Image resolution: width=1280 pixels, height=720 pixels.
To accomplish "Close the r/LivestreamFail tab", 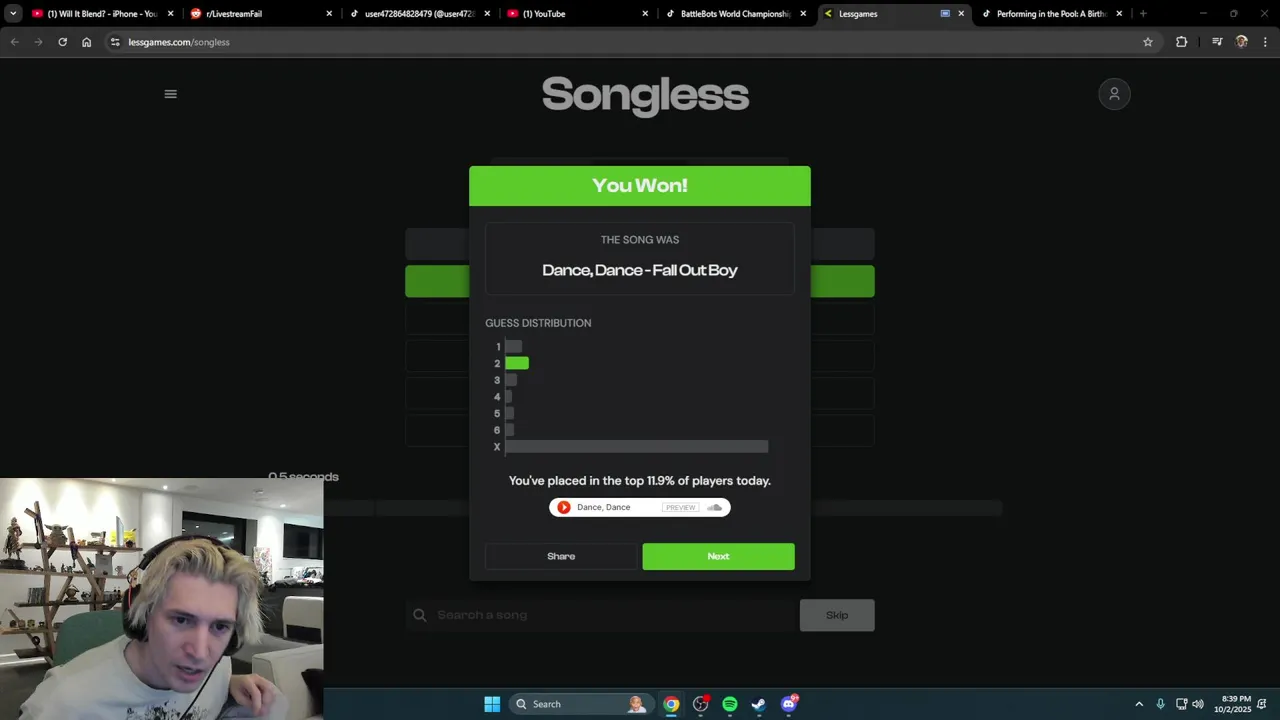I will tap(329, 14).
